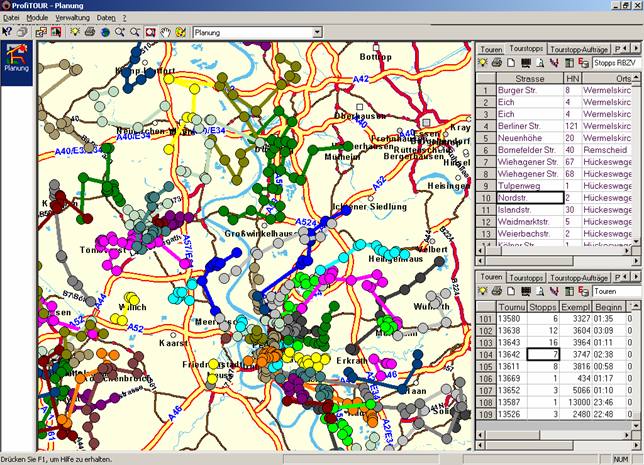Image resolution: width=644 pixels, height=465 pixels.
Task: Click page search icon in lower Touren panel
Action: pos(540,291)
